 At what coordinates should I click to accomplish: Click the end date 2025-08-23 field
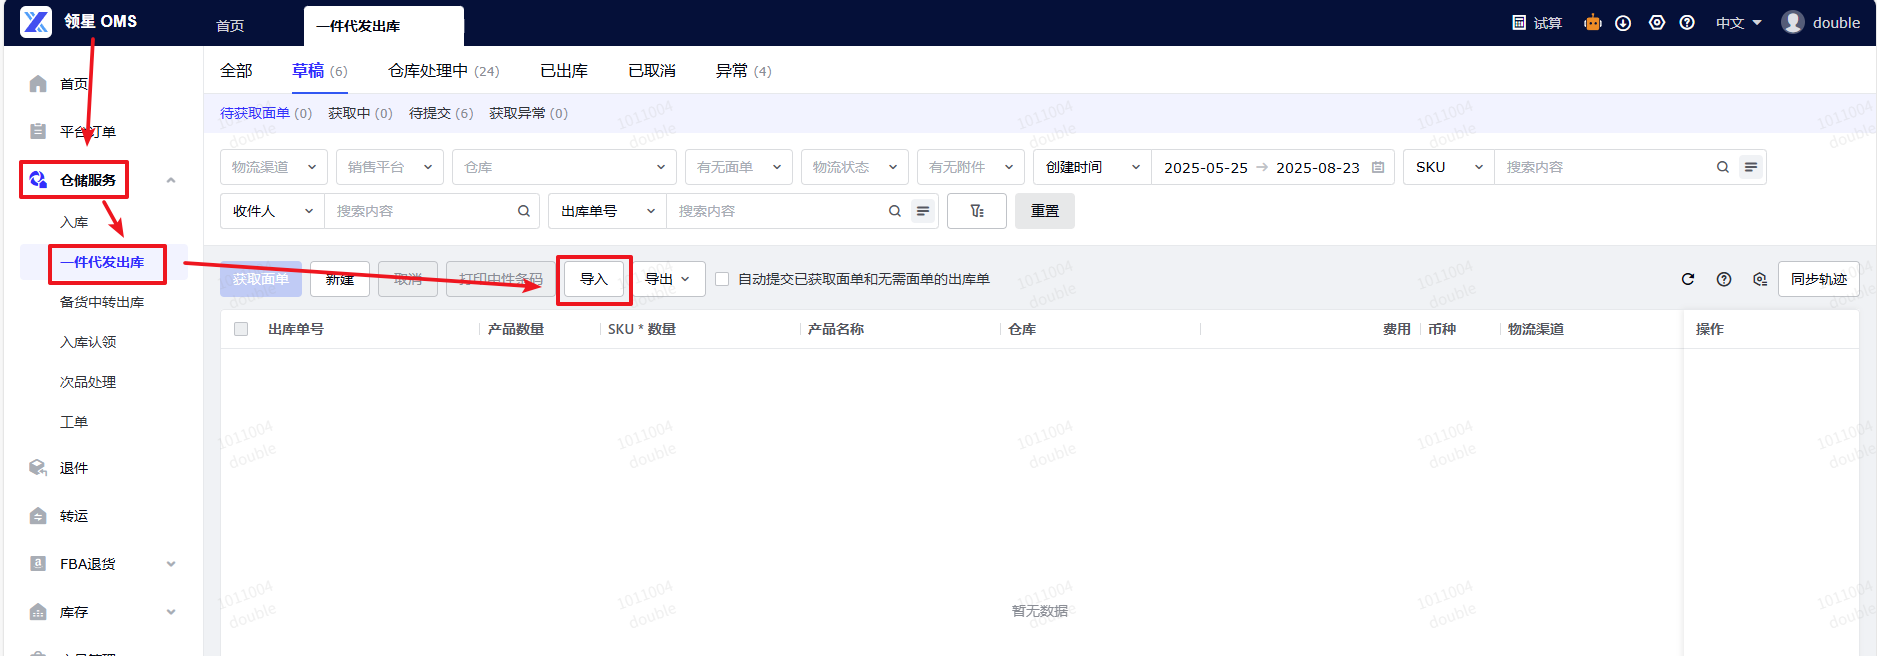(1318, 167)
